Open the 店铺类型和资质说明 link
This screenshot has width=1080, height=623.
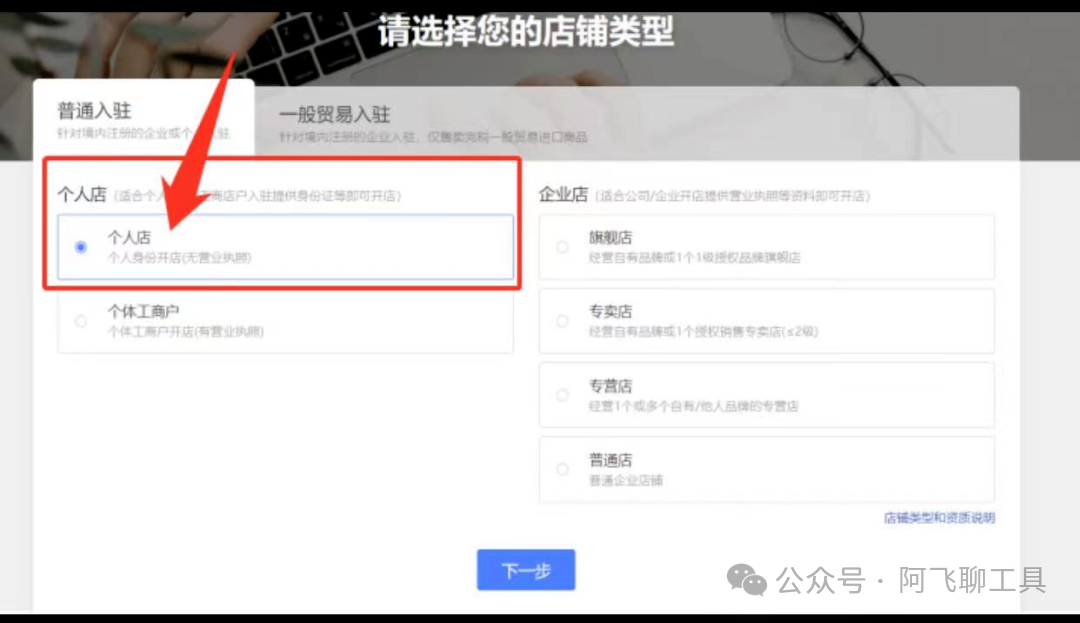(x=939, y=518)
